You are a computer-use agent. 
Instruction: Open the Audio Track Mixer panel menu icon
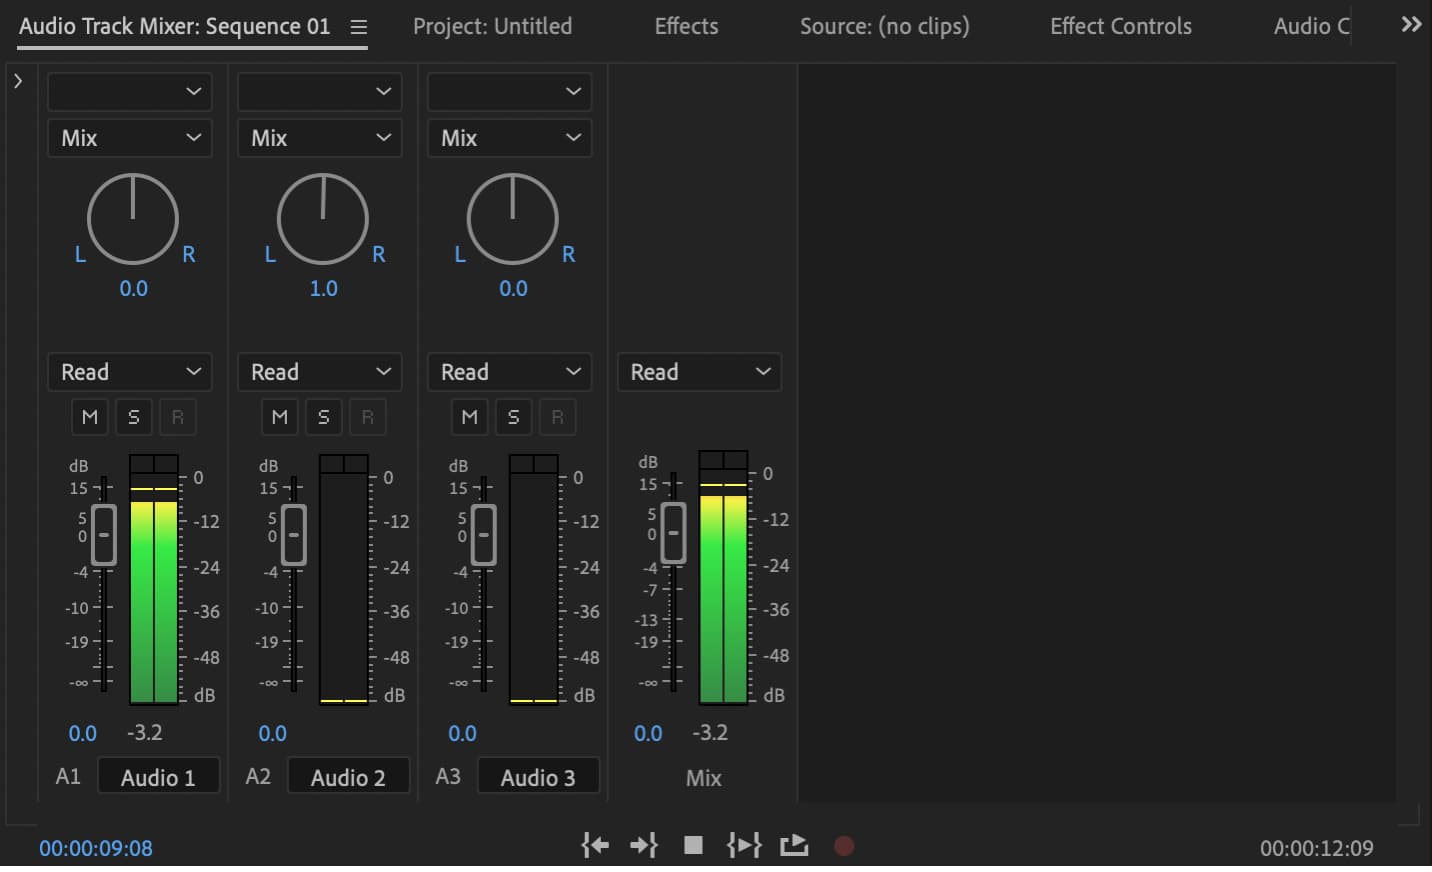click(x=358, y=27)
